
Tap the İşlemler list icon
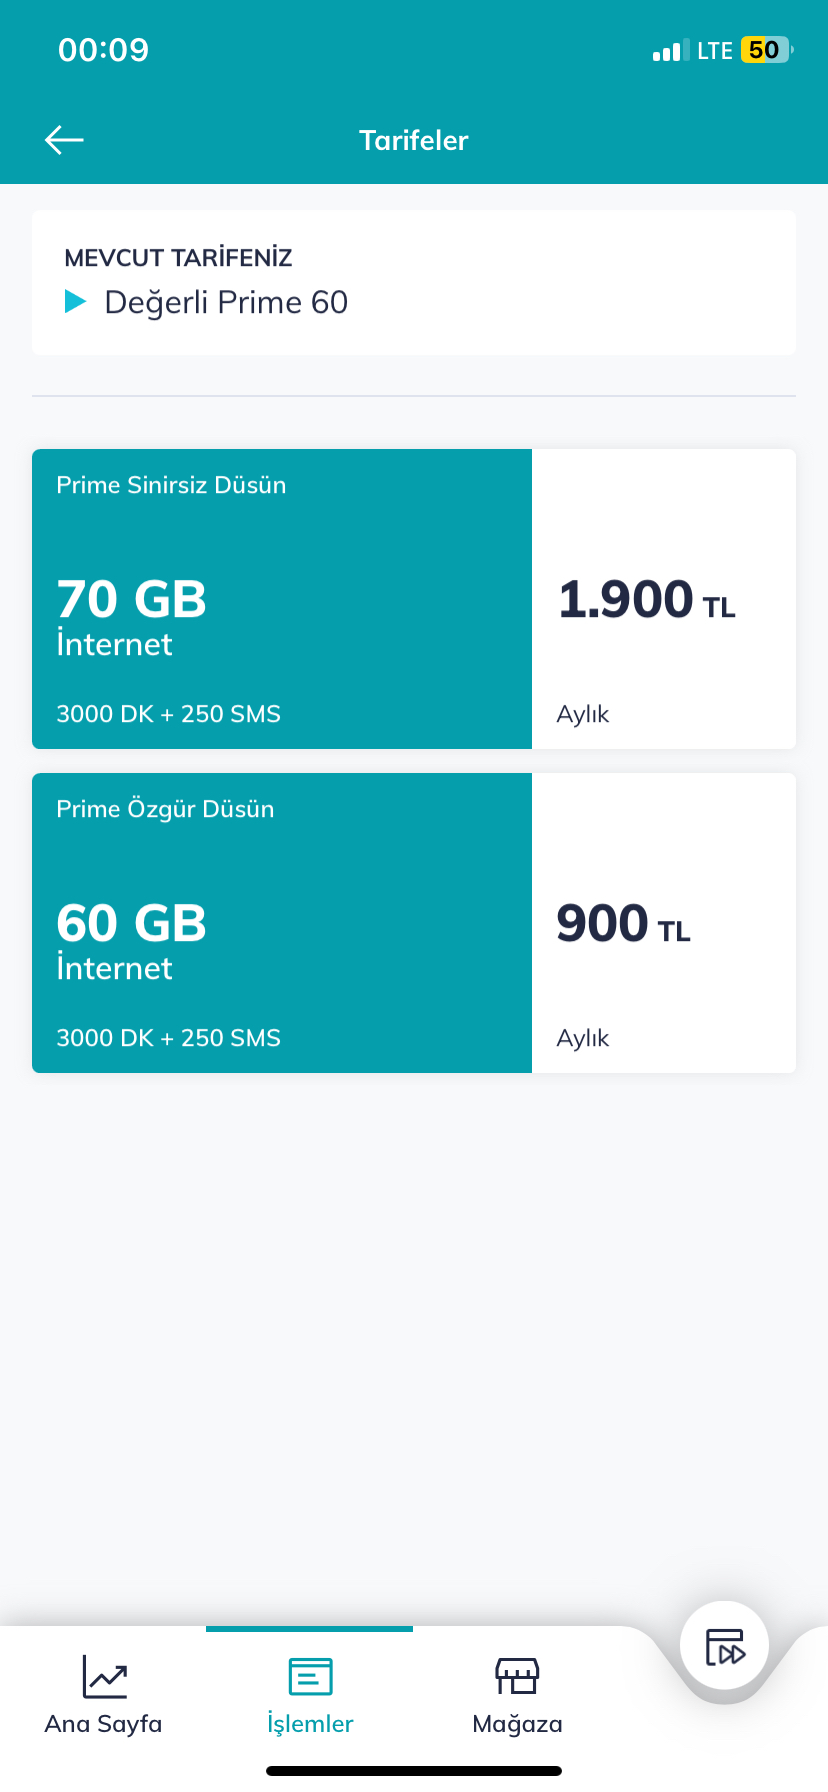point(310,1676)
